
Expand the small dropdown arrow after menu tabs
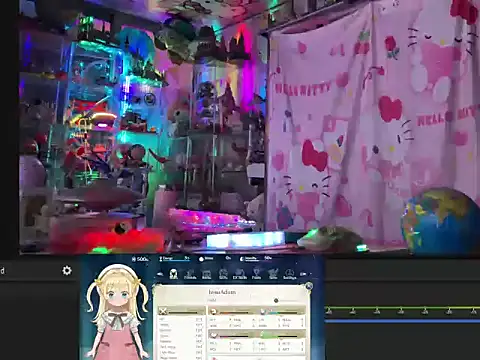[311, 274]
